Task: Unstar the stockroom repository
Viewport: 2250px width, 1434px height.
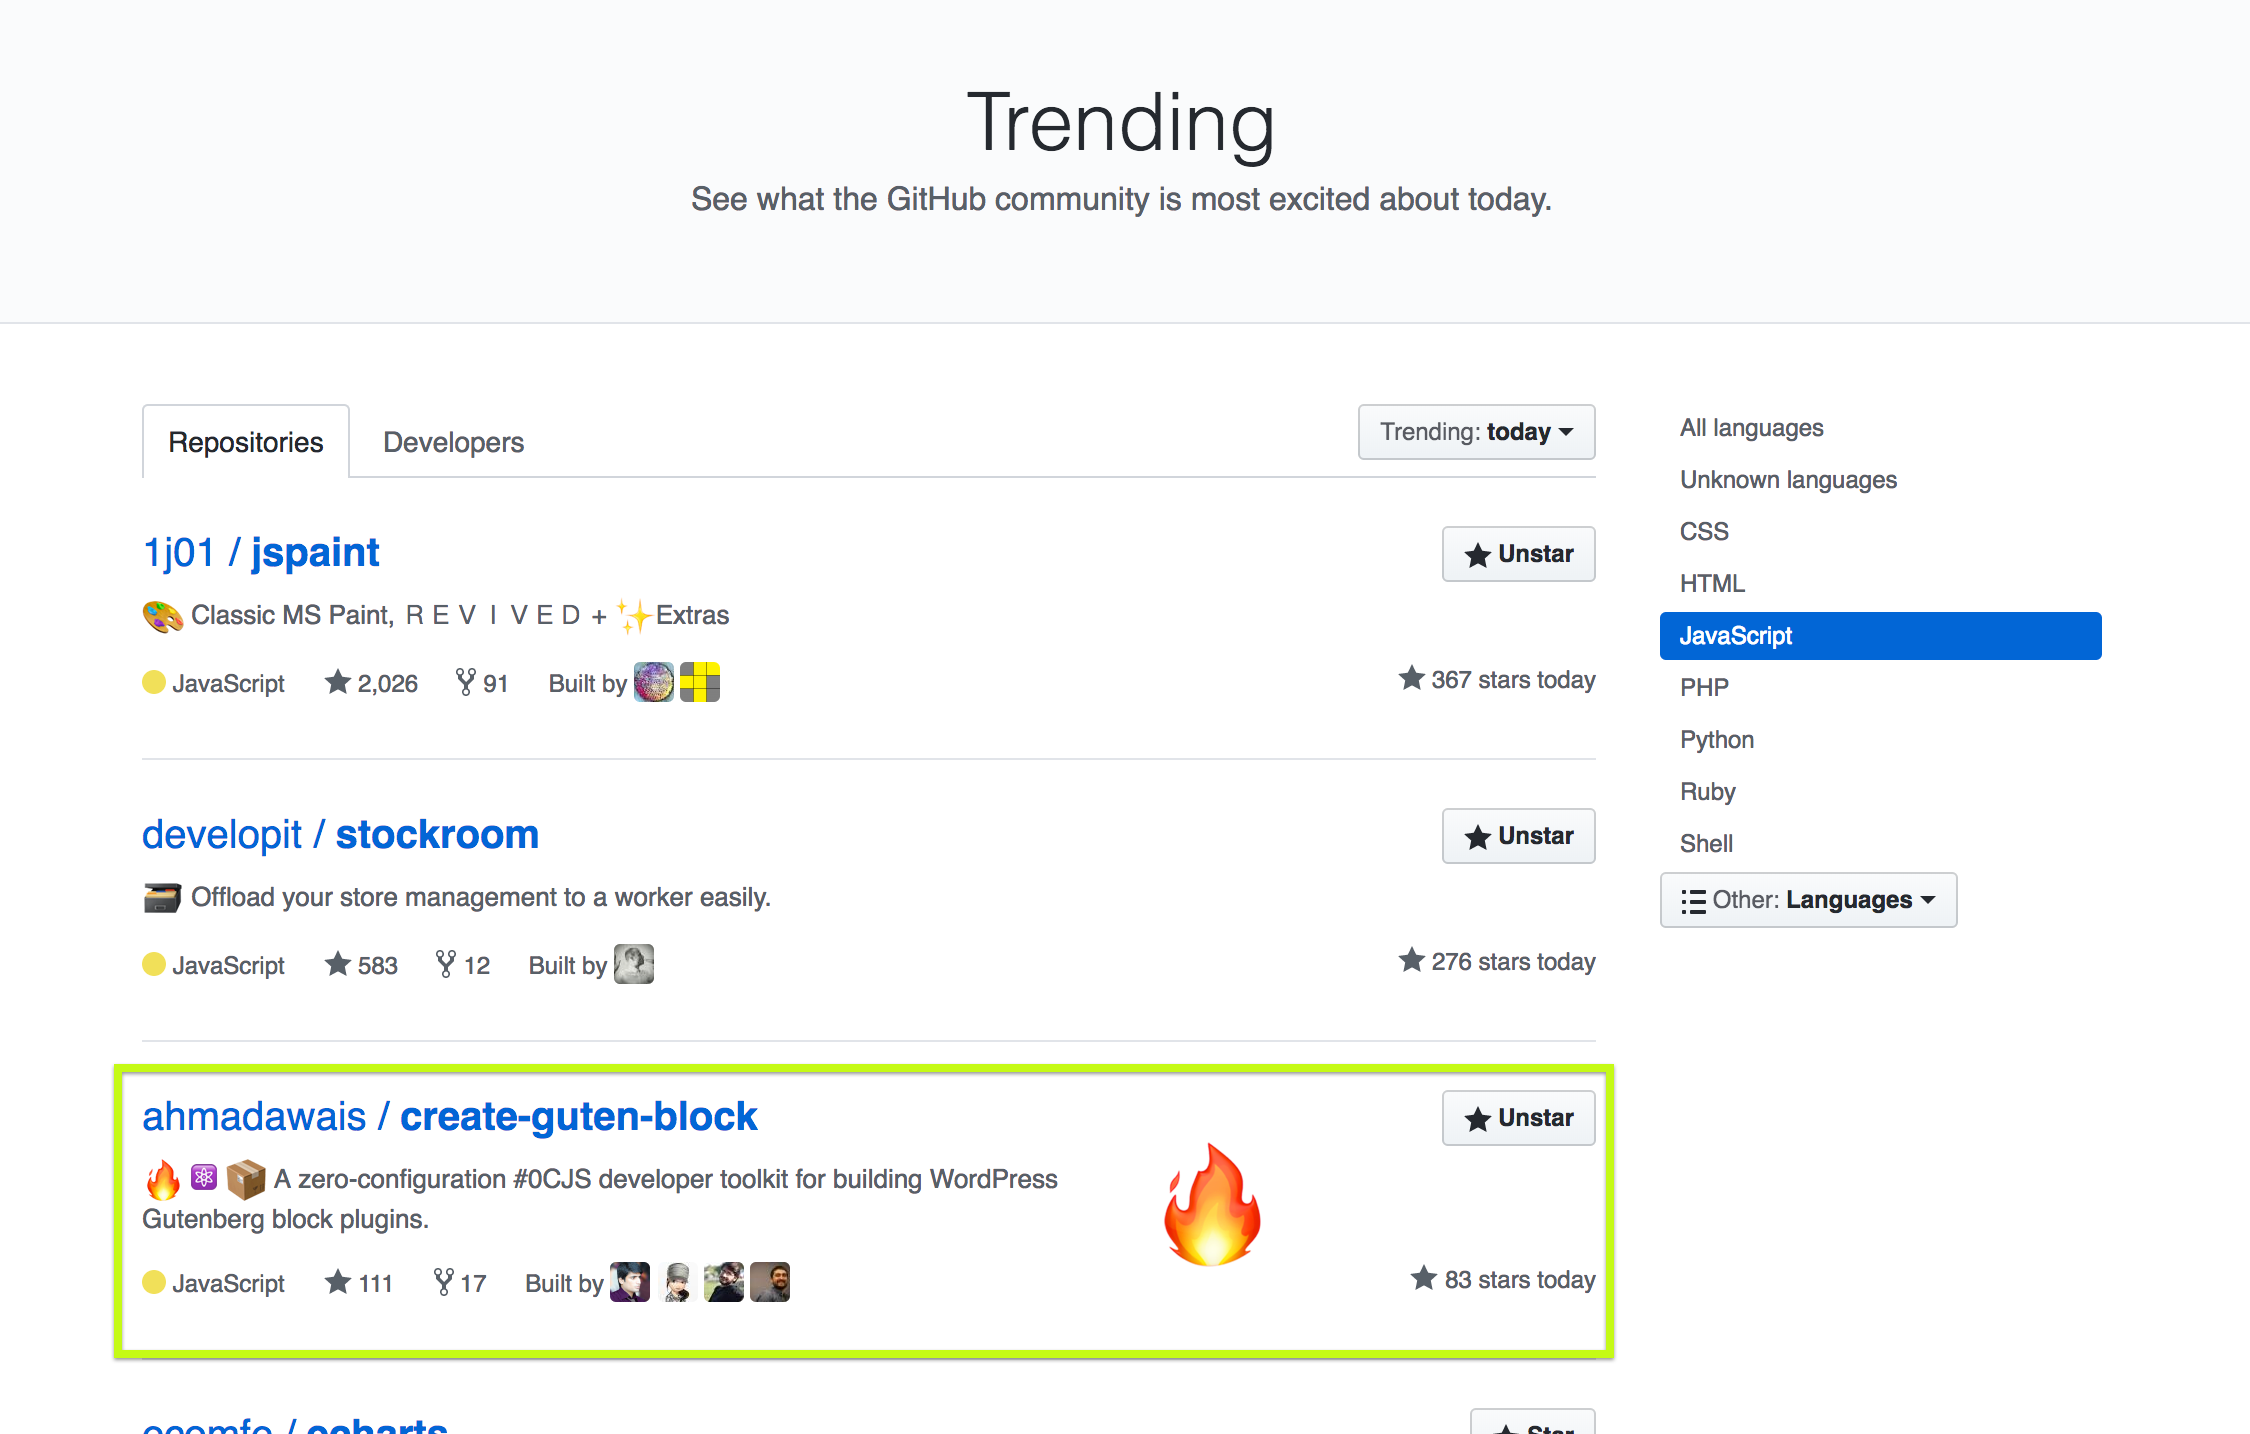Action: click(x=1518, y=836)
